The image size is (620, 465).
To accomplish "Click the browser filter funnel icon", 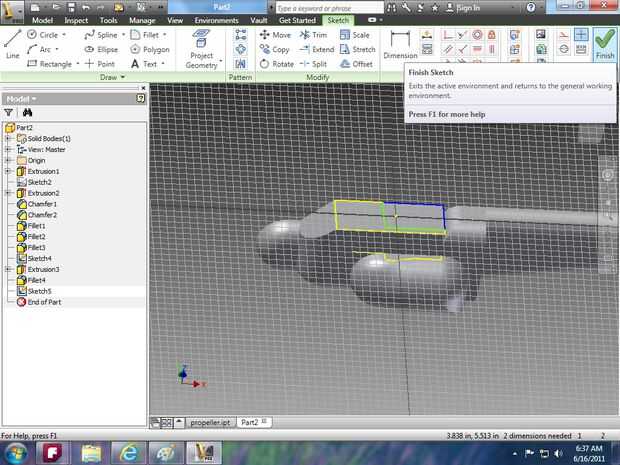I will (x=8, y=113).
